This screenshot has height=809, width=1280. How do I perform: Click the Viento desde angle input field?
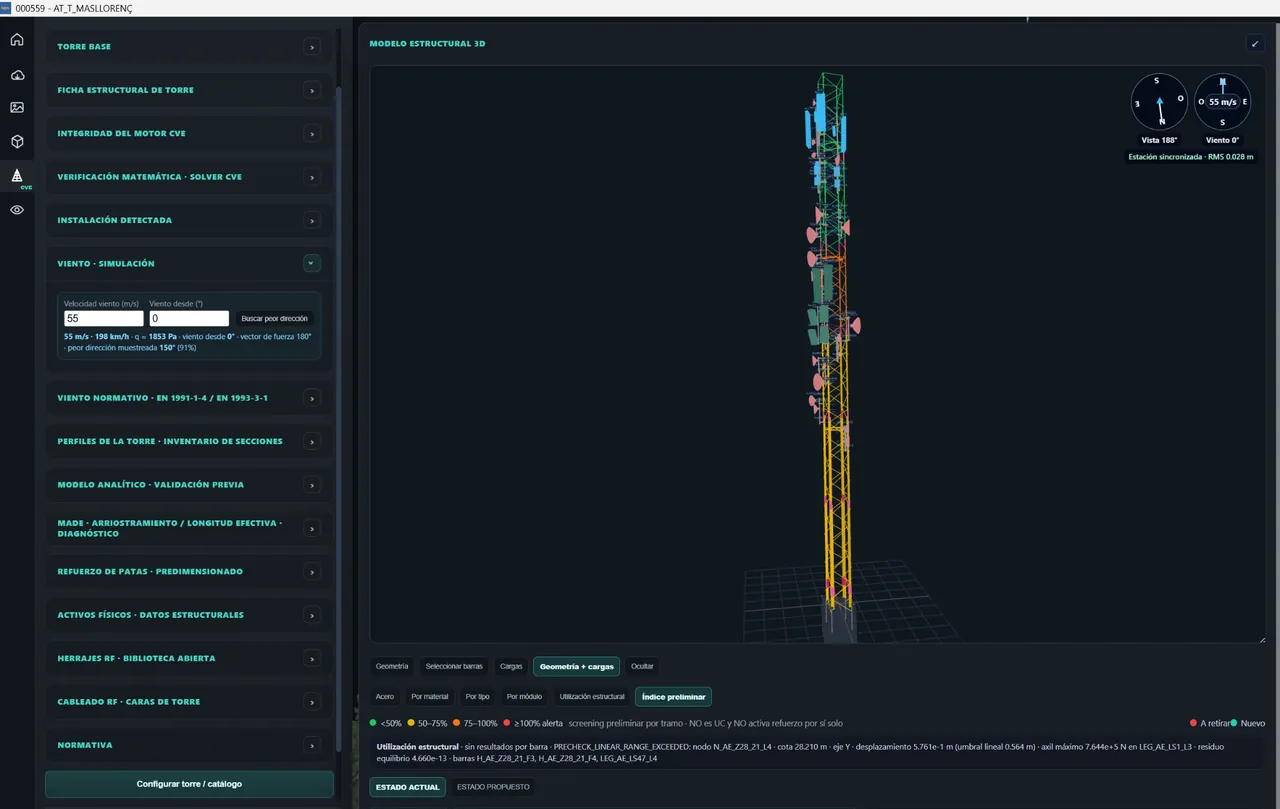coord(189,319)
